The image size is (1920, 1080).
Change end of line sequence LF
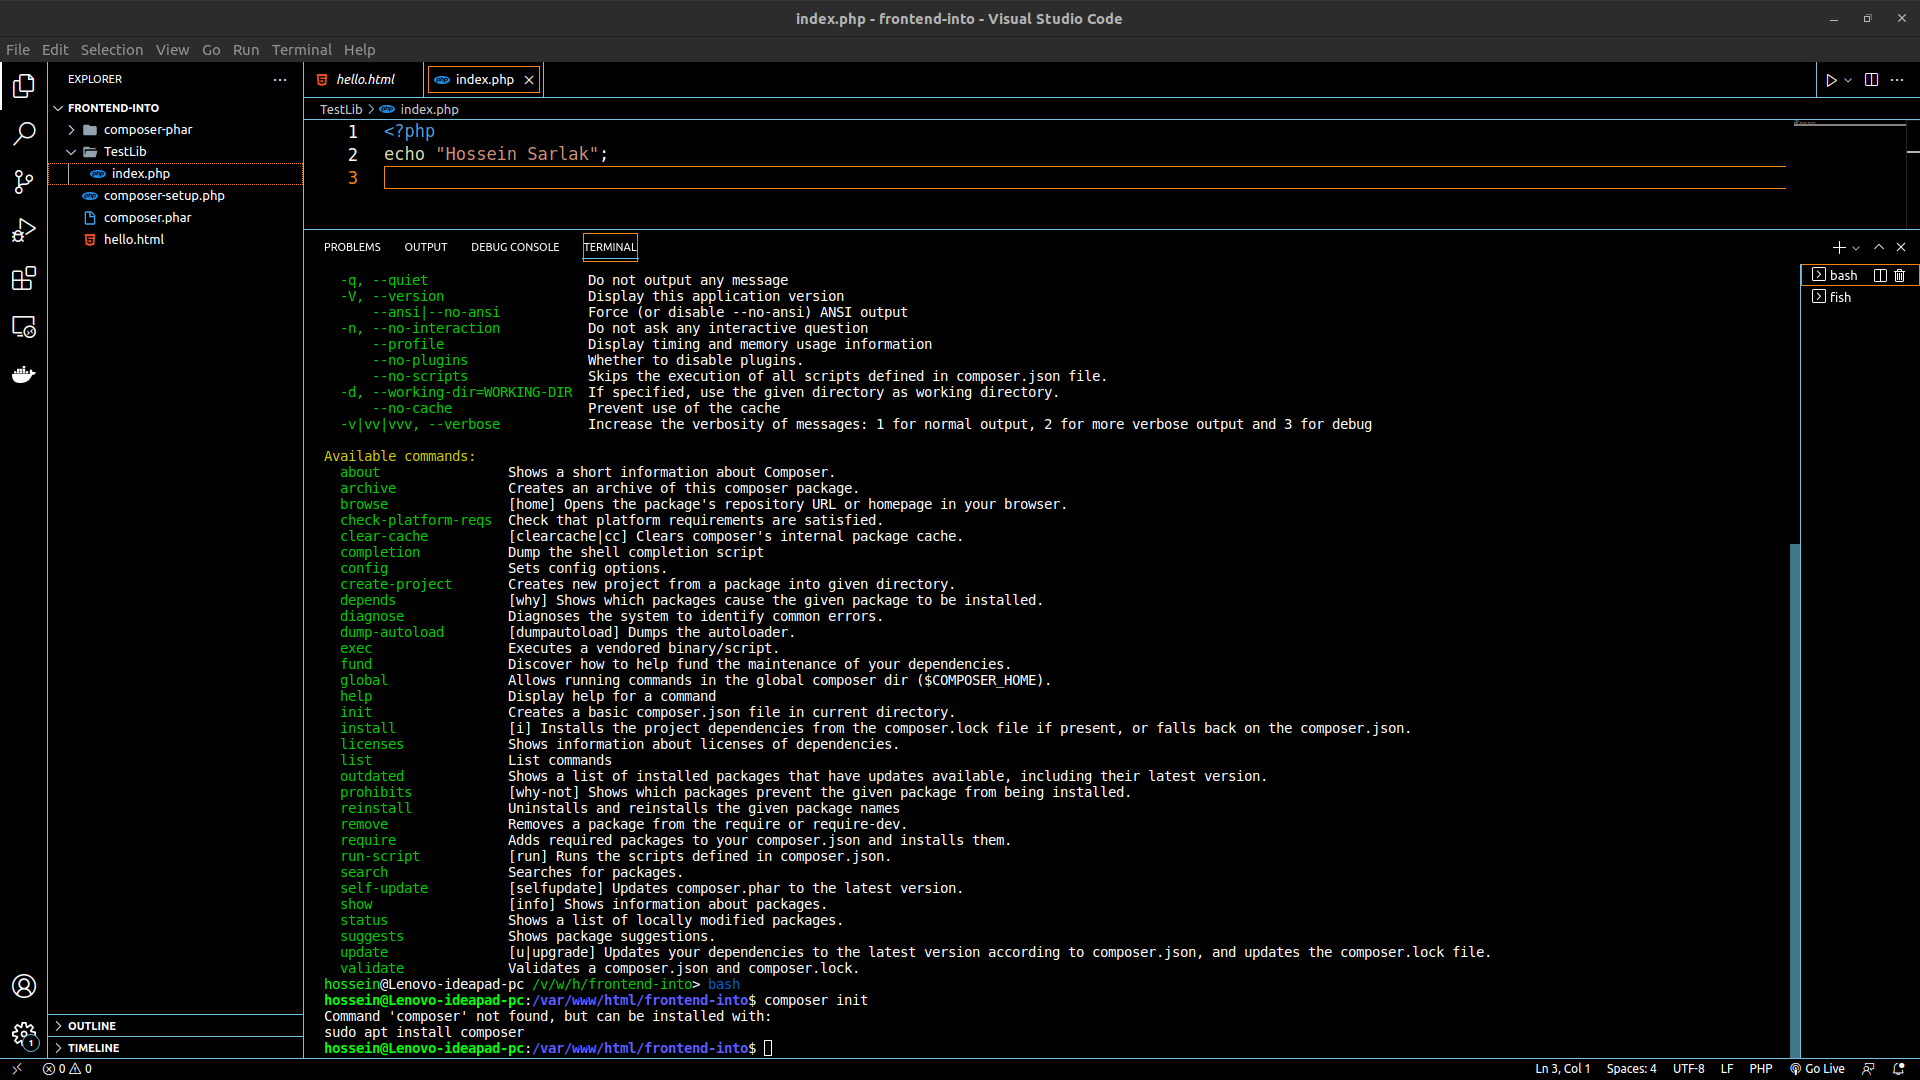[1727, 1069]
